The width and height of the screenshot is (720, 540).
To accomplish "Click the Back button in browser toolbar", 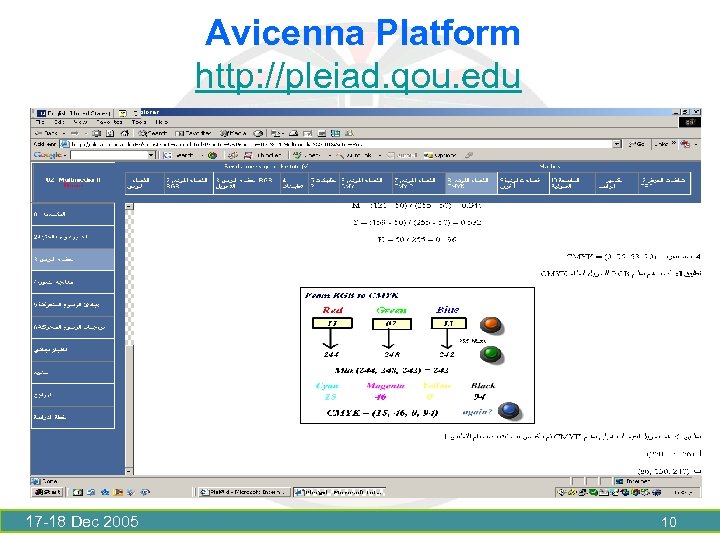I will tap(47, 133).
